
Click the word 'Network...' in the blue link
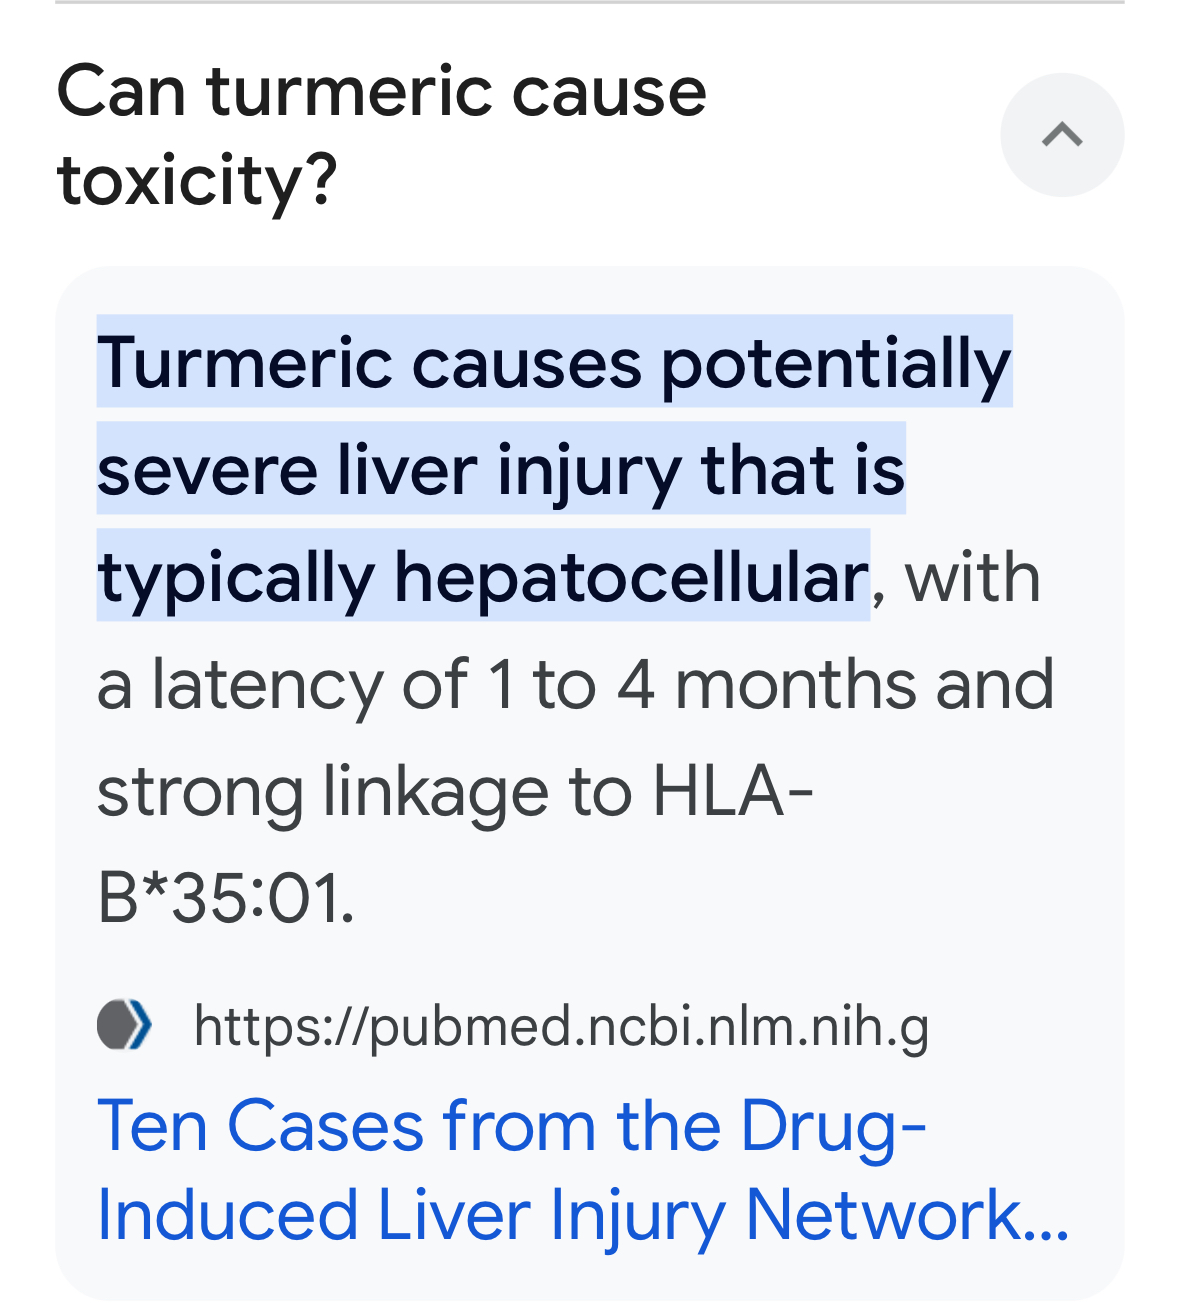click(907, 1216)
